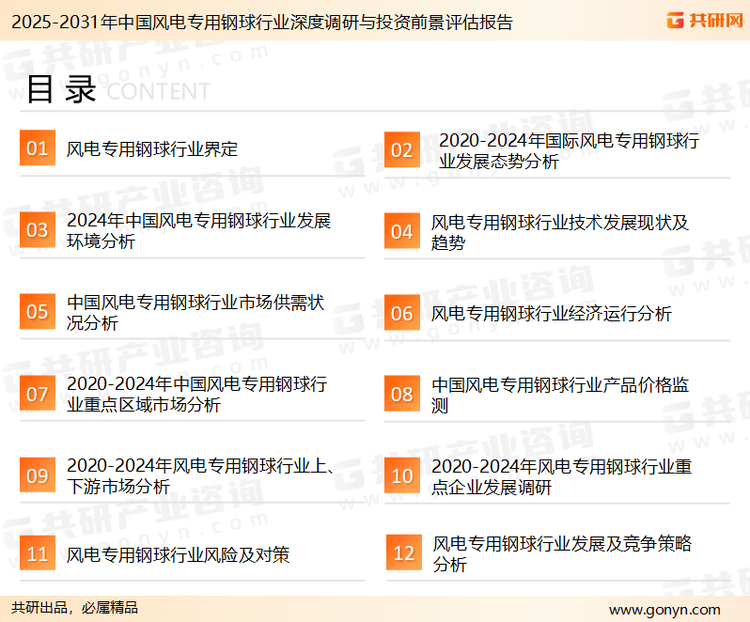The image size is (750, 622).
Task: Open 风电专用钢球行业发展及竞争策略分析 chapter
Action: coord(562,554)
